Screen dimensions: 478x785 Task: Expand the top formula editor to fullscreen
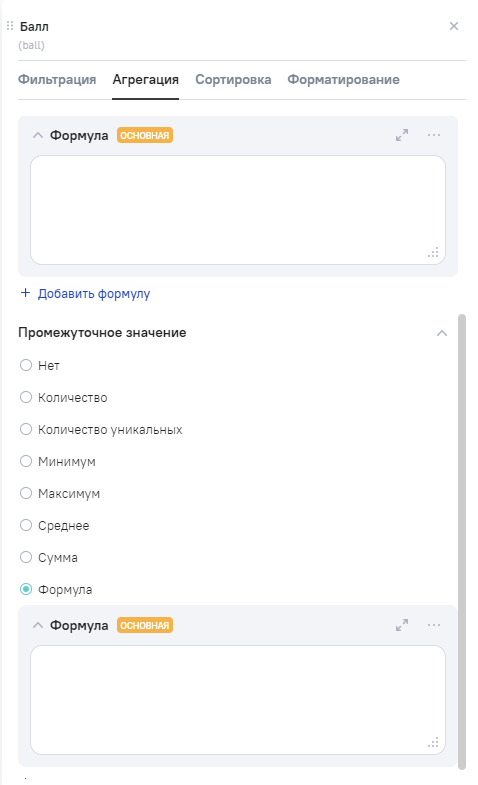(x=402, y=135)
